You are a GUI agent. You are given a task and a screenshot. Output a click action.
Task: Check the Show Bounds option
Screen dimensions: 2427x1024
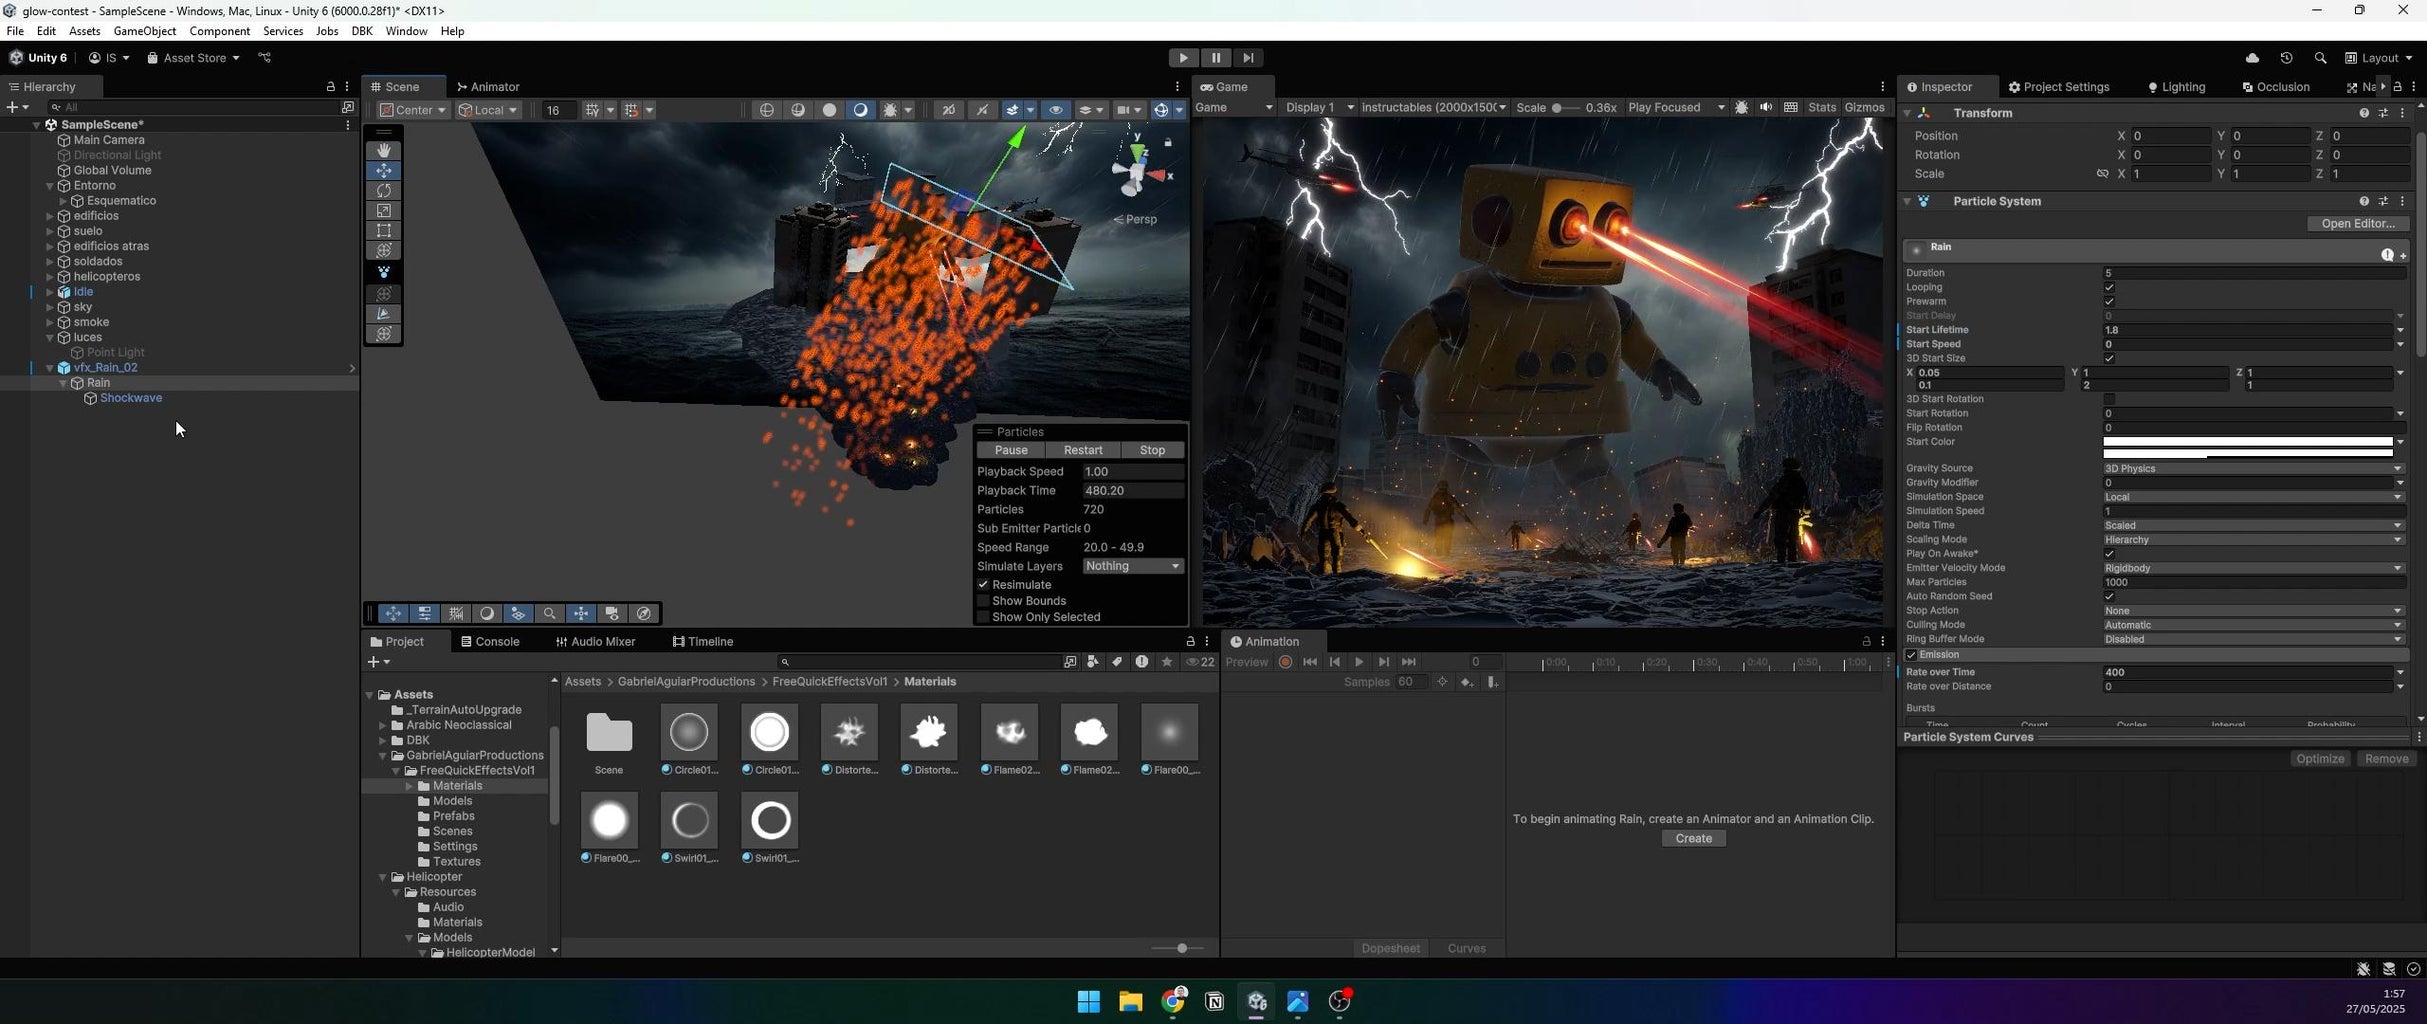tap(983, 601)
